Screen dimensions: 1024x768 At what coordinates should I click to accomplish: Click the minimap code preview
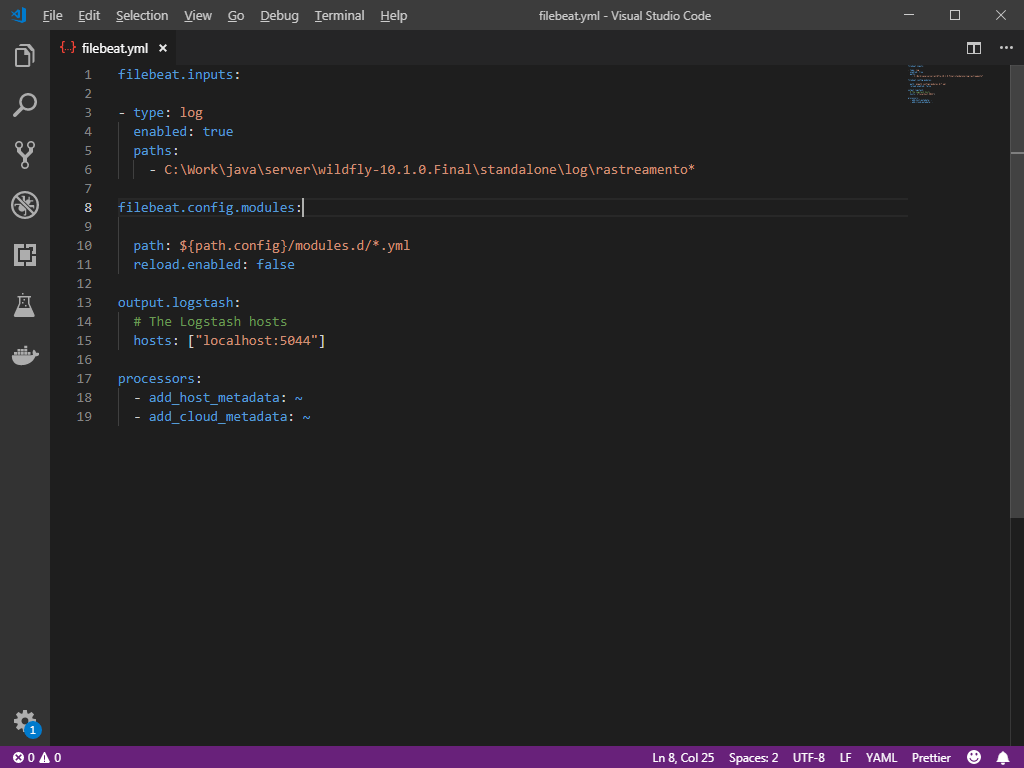pos(946,84)
